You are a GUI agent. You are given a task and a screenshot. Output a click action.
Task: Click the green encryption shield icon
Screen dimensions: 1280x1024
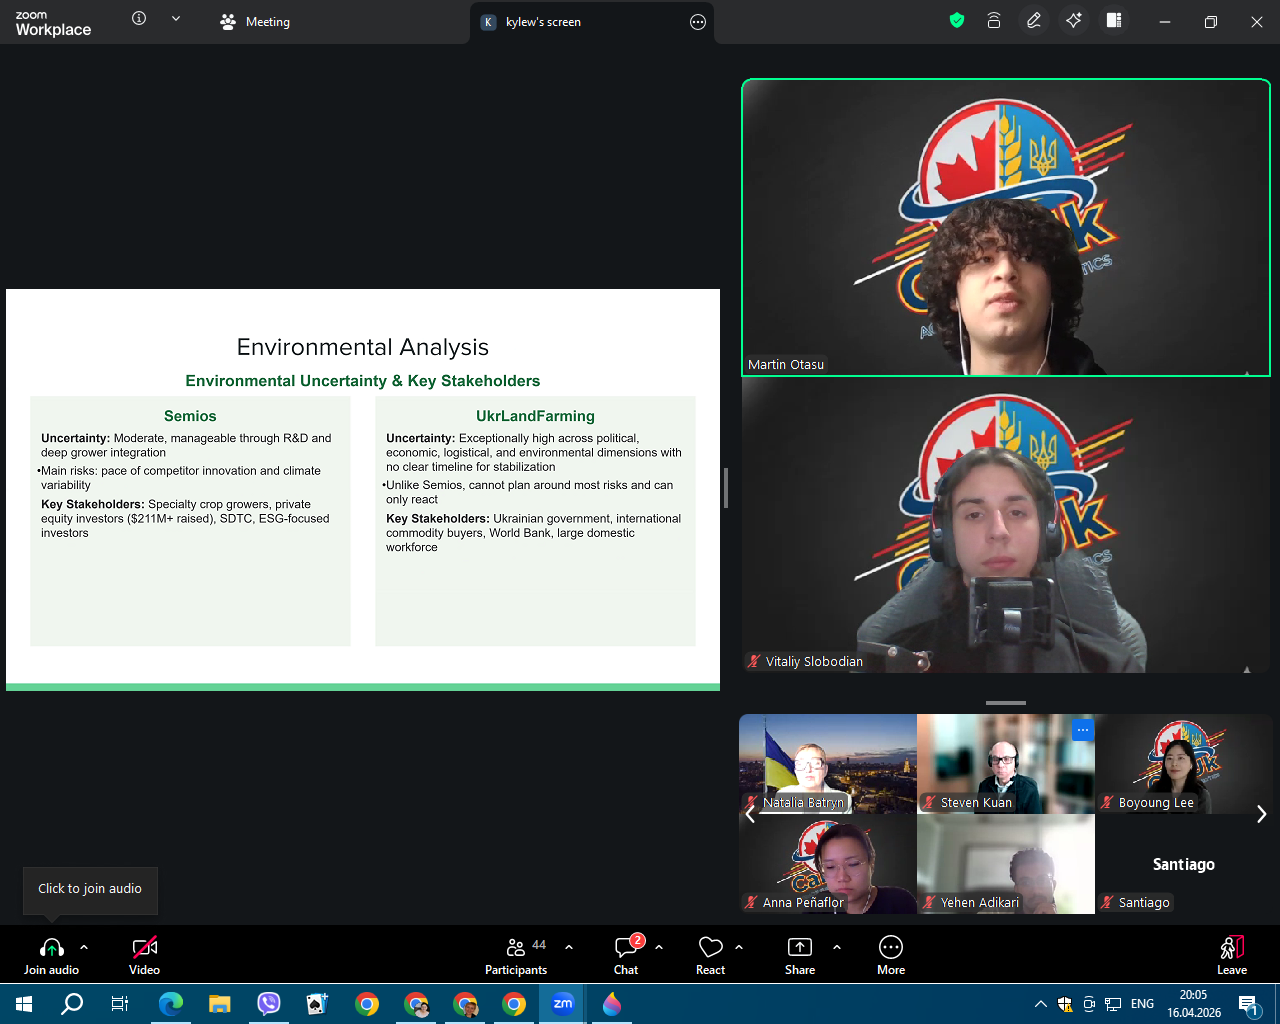(x=957, y=21)
